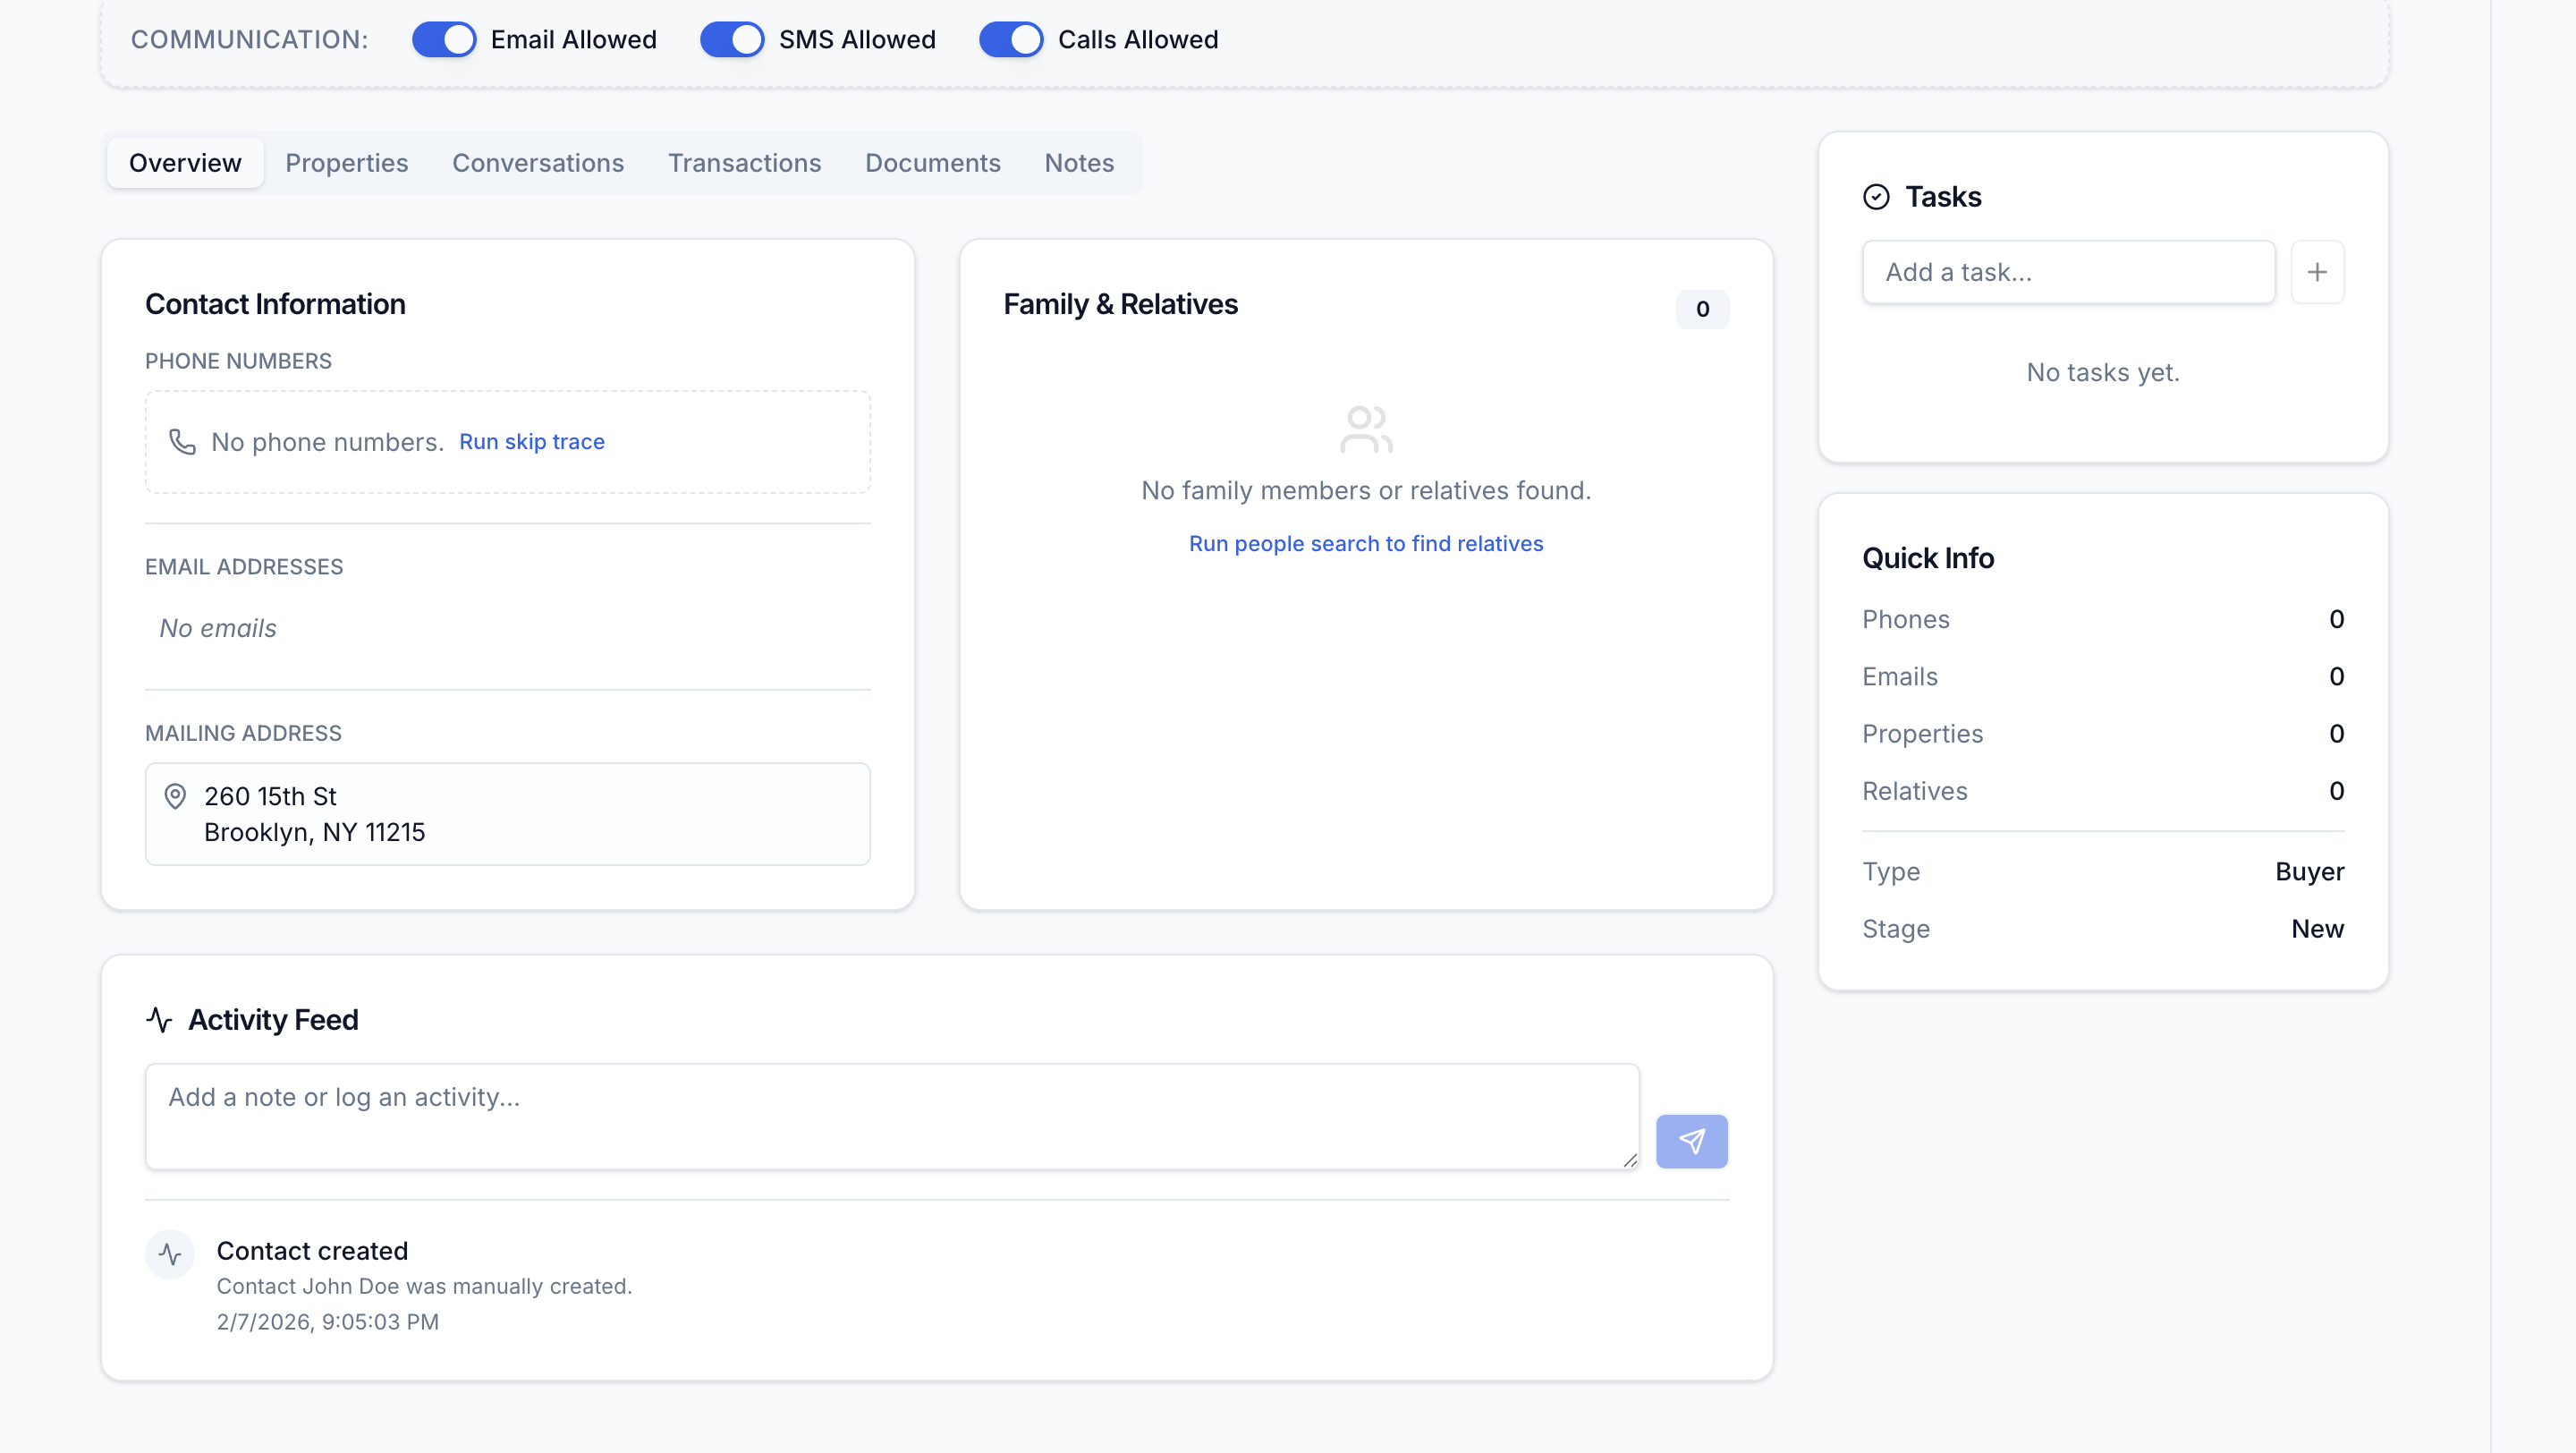
Task: Disable Calls Allowed communication
Action: pyautogui.click(x=1011, y=39)
